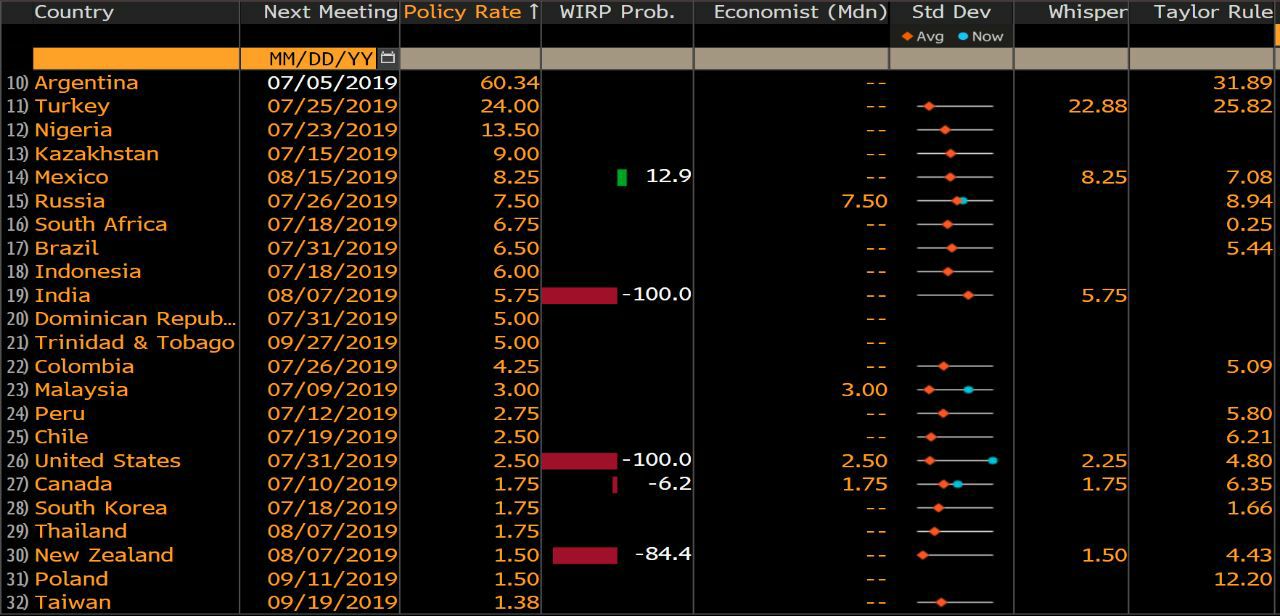Open the New Zealand row
Viewport: 1280px width, 616px height.
pyautogui.click(x=104, y=555)
